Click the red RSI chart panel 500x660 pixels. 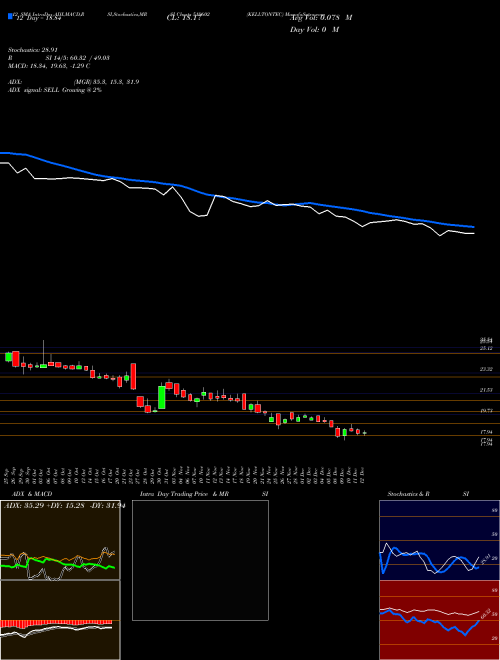439,620
